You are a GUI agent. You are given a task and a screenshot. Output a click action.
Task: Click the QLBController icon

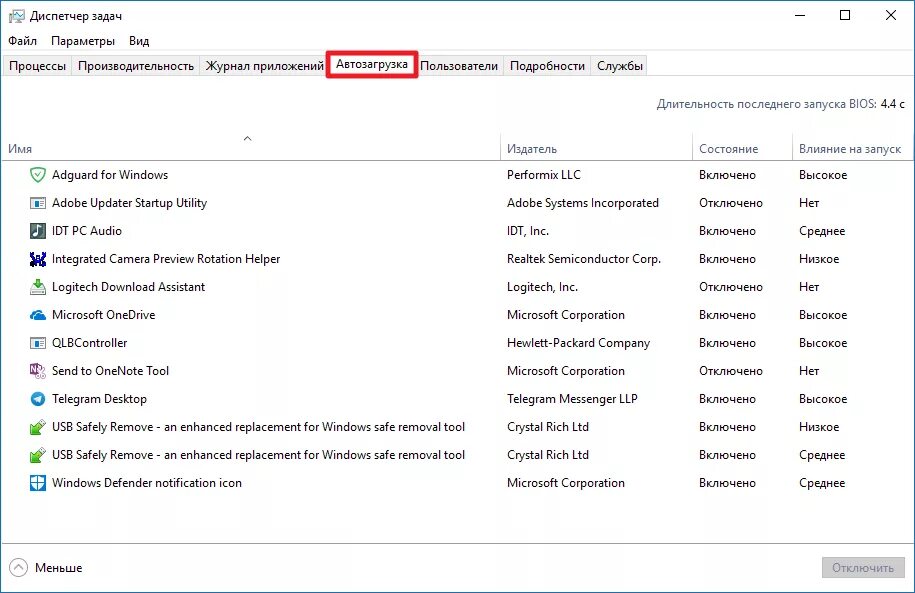point(38,343)
